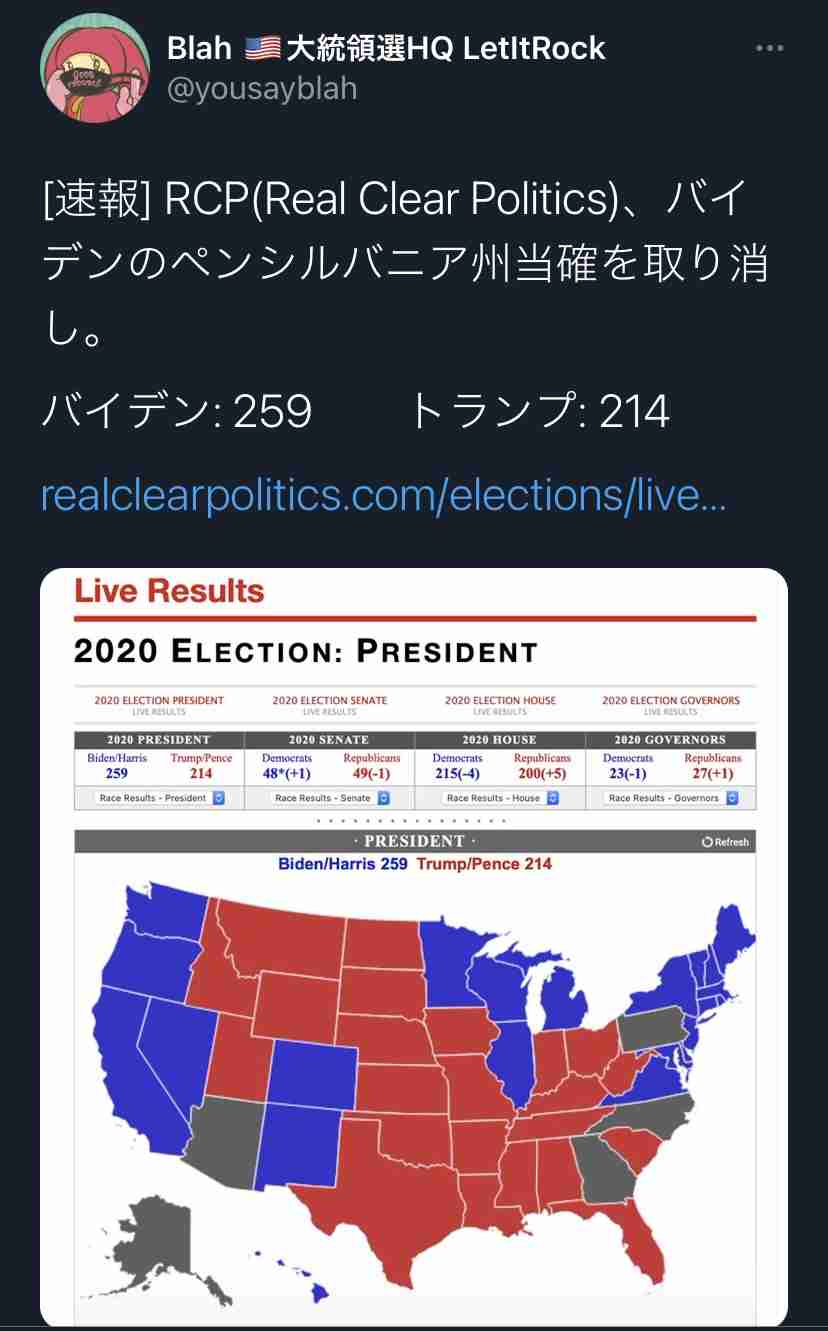Open the realclearpolitics.com elections link

[383, 496]
